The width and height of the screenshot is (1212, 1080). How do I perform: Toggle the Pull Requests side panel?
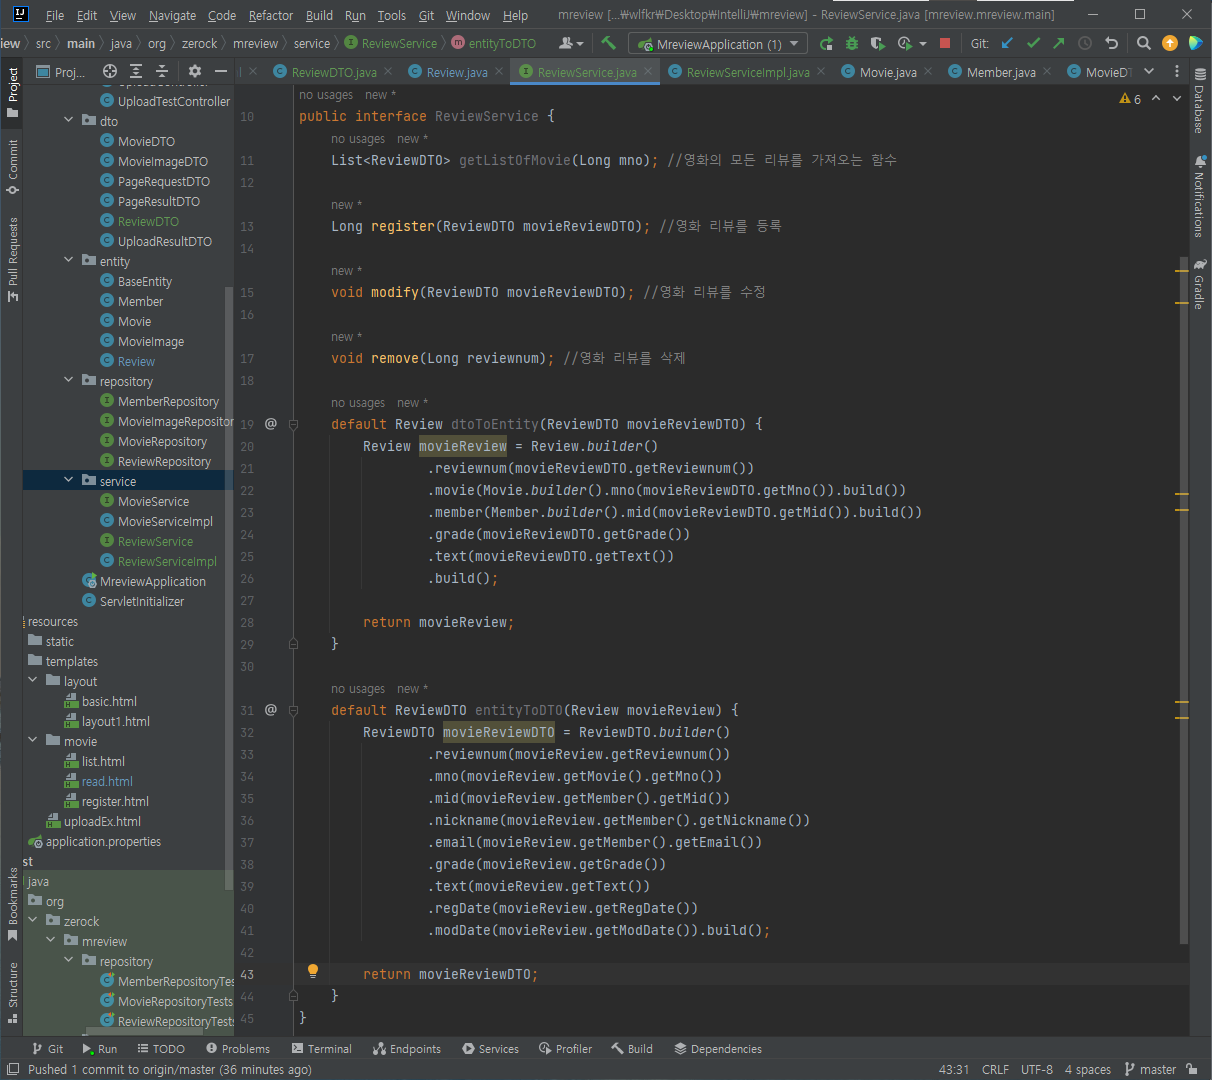click(12, 259)
